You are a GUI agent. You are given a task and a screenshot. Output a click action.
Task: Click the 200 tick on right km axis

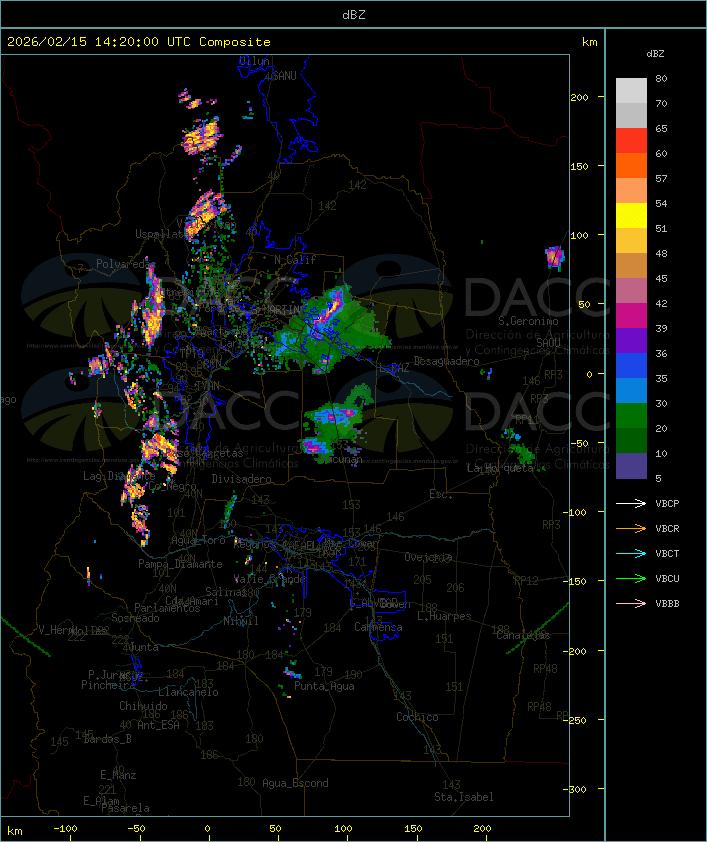[x=579, y=97]
